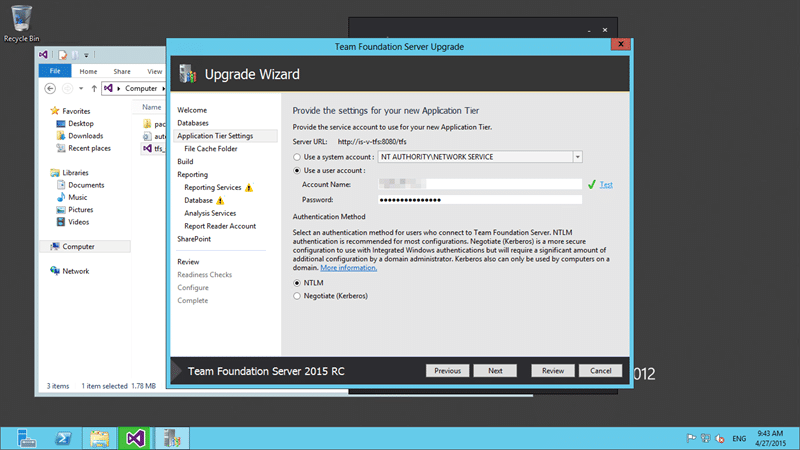Viewport: 800px width, 450px height.
Task: Click the Next button
Action: click(x=495, y=370)
